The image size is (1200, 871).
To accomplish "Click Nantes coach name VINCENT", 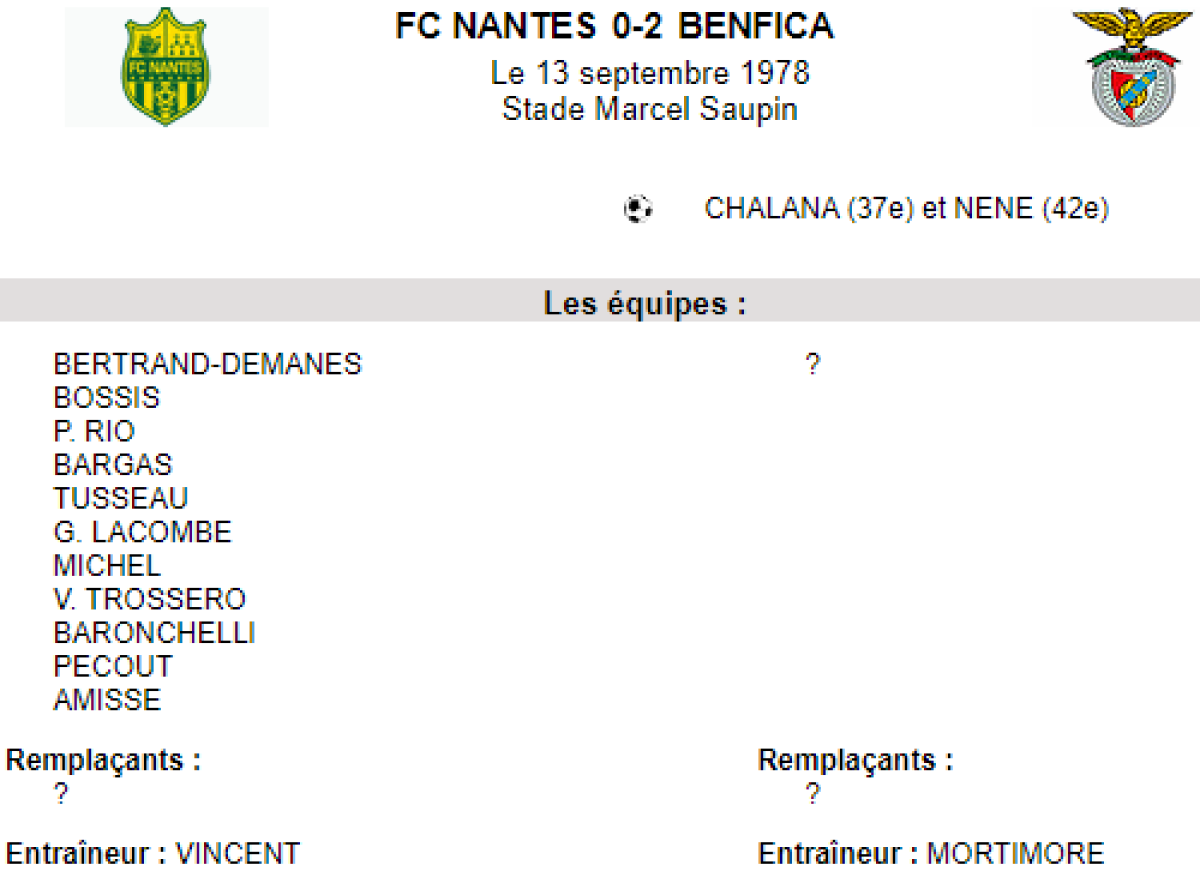I will coord(238,854).
